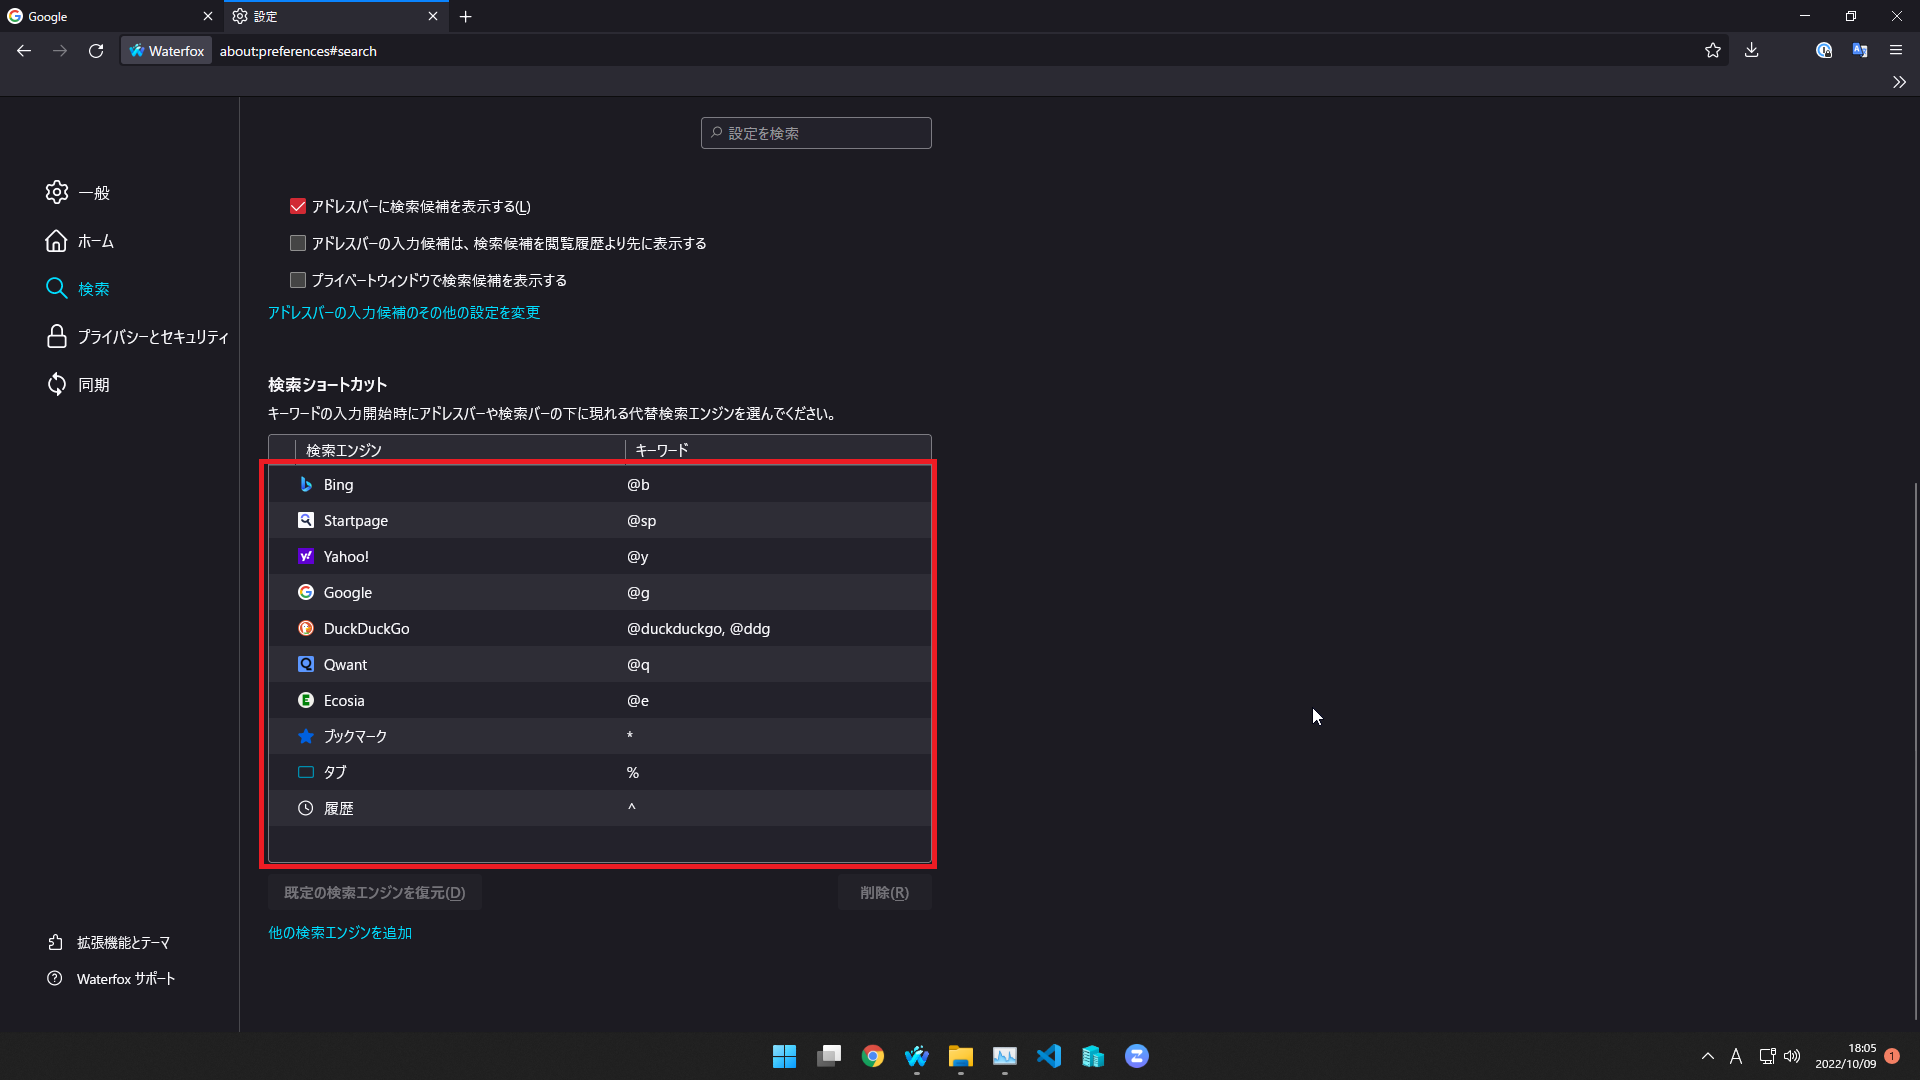Close the 設定 tab
The width and height of the screenshot is (1920, 1080).
[433, 16]
